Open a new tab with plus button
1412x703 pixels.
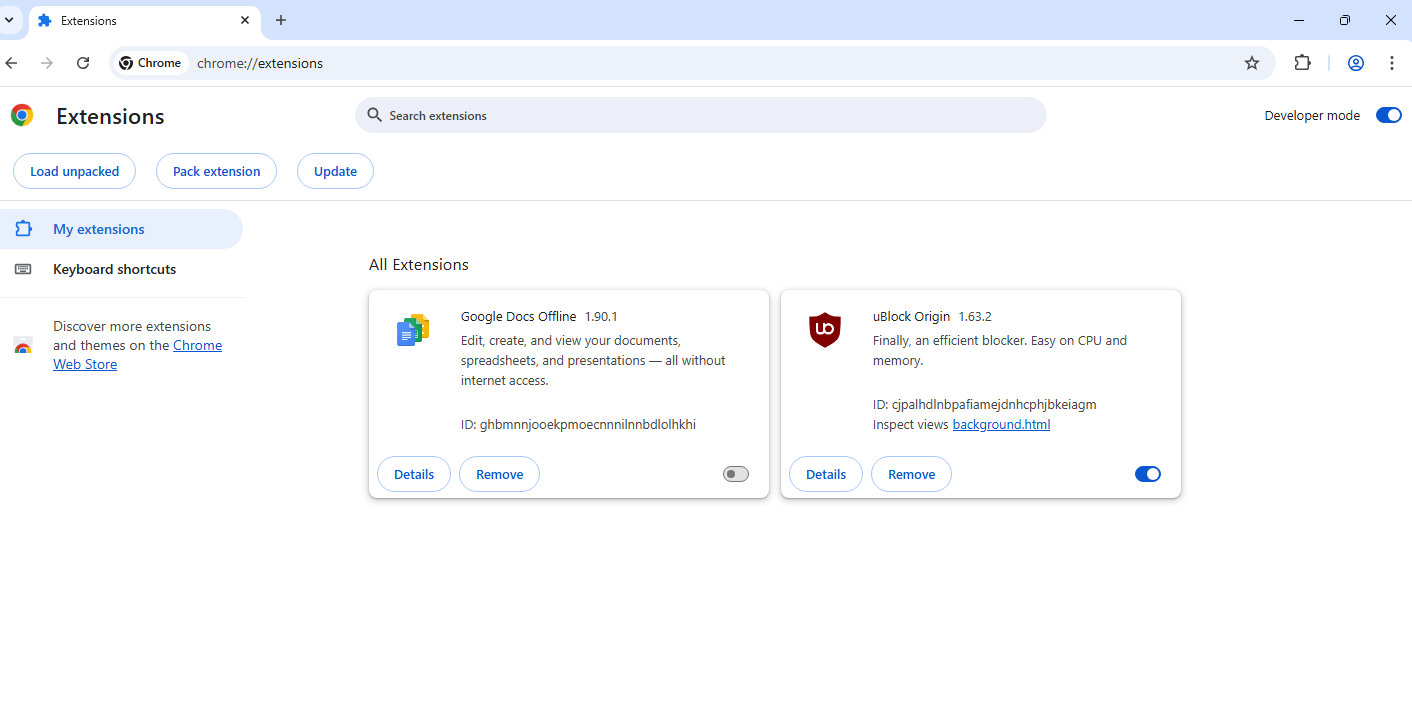tap(281, 20)
